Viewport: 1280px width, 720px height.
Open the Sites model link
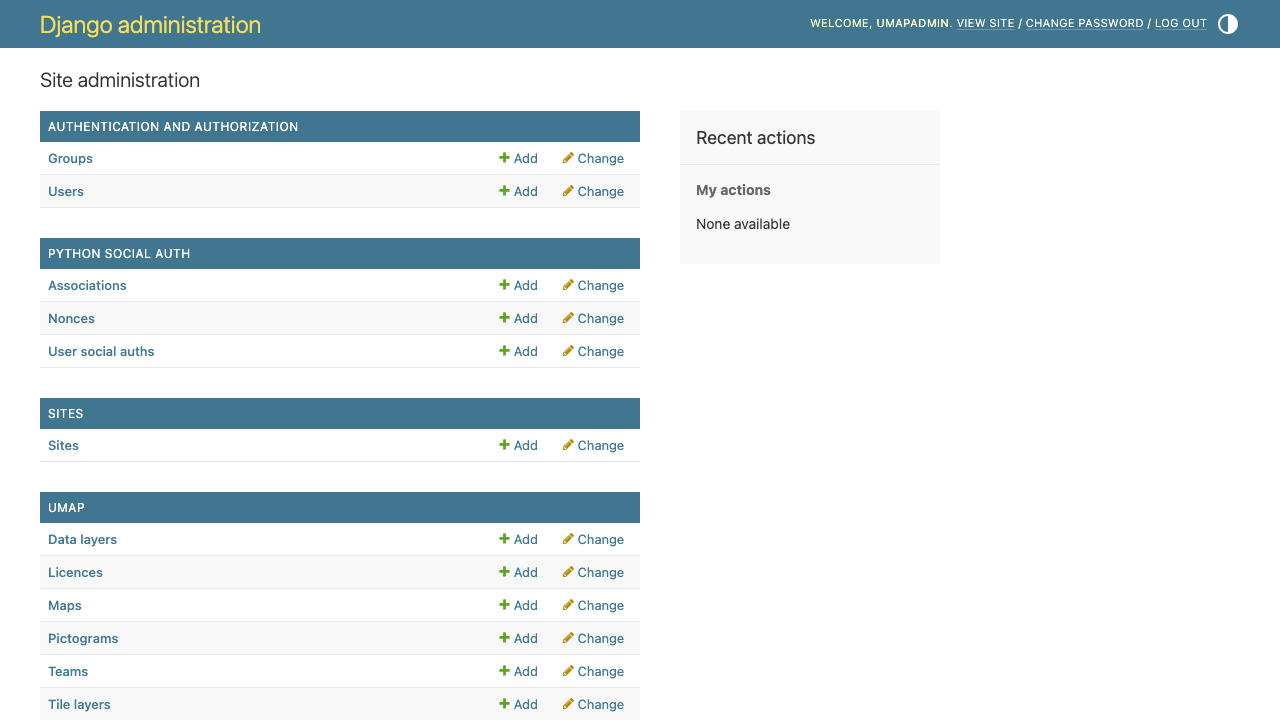(x=63, y=445)
